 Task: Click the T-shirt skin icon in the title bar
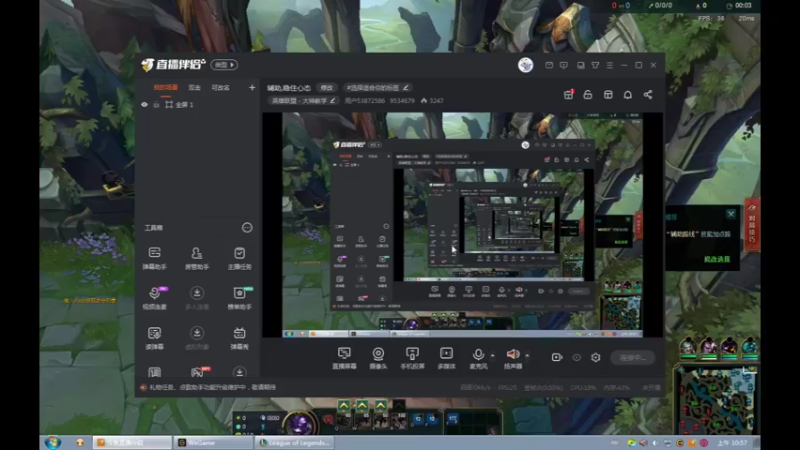click(x=595, y=65)
